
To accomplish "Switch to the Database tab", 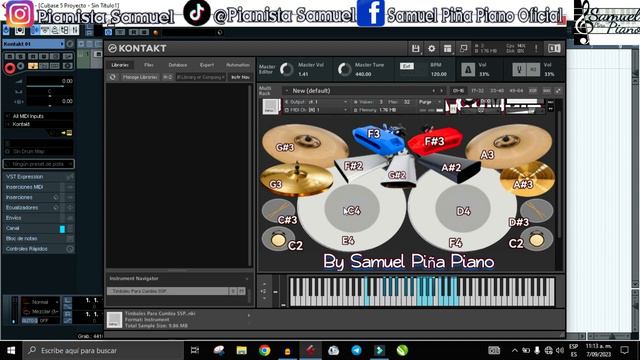I will [178, 65].
